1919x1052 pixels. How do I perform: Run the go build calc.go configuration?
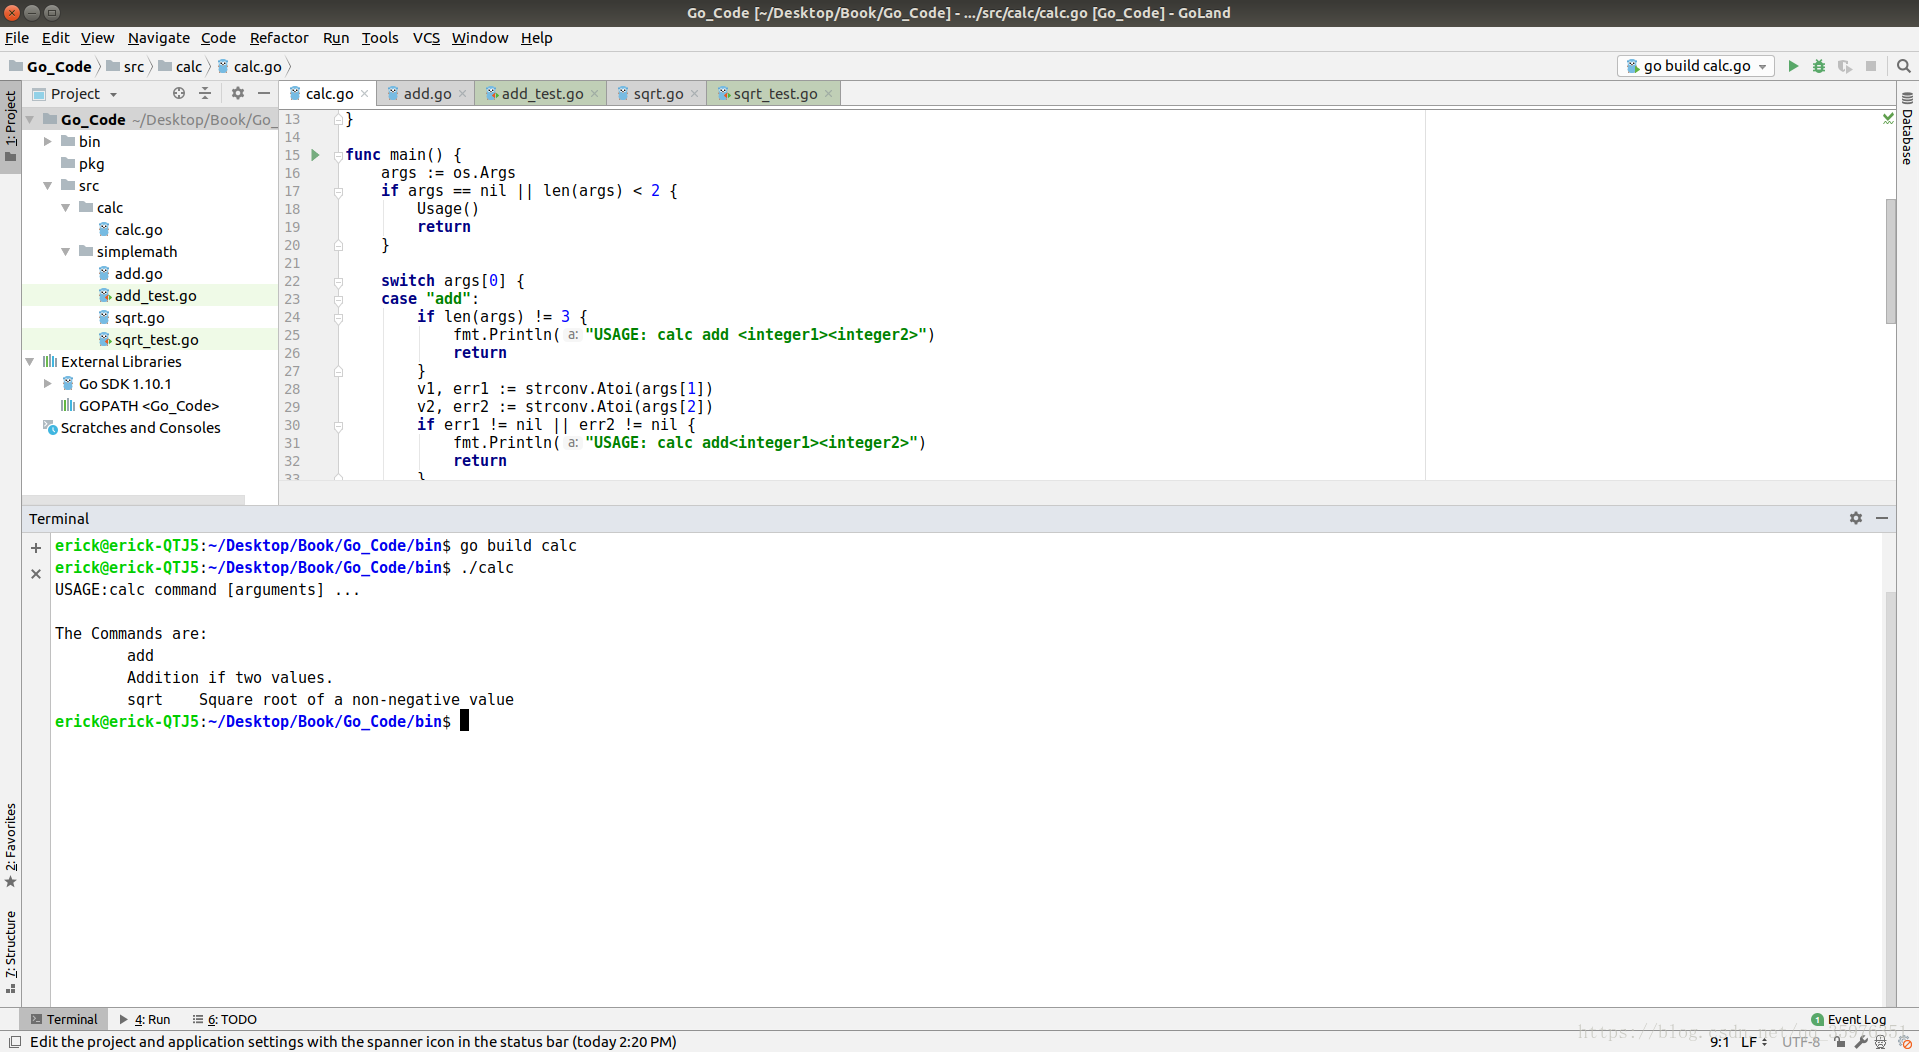pyautogui.click(x=1793, y=66)
